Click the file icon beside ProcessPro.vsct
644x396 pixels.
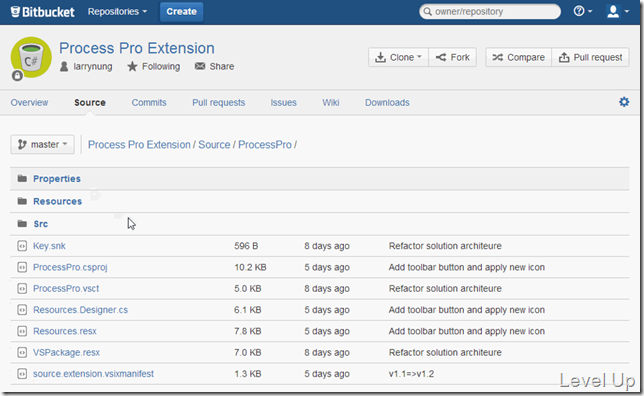(x=22, y=289)
